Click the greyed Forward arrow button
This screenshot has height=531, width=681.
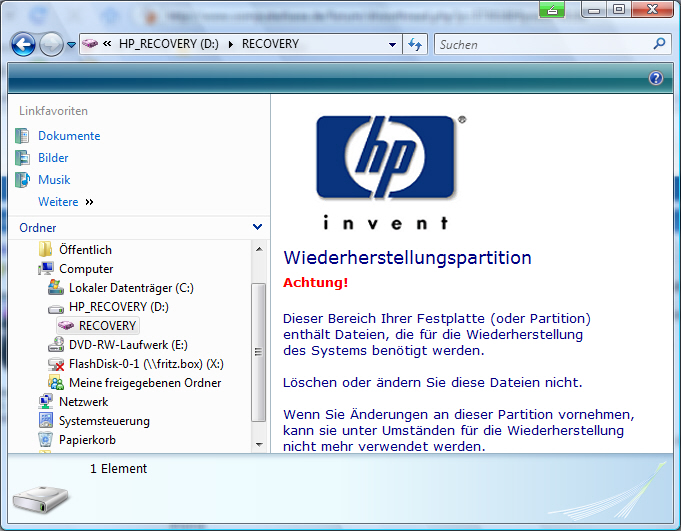pyautogui.click(x=51, y=44)
